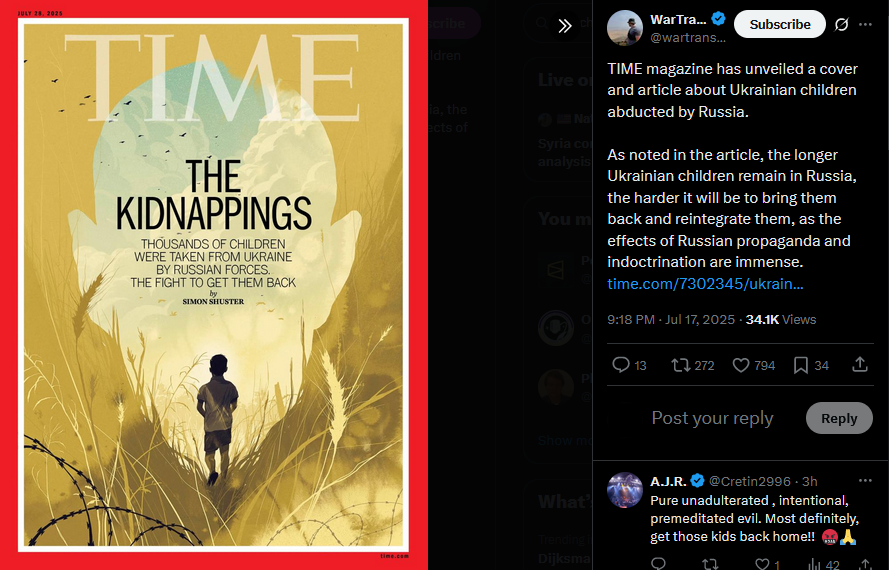Share the post via upload arrow icon
Image resolution: width=889 pixels, height=570 pixels.
coord(860,365)
